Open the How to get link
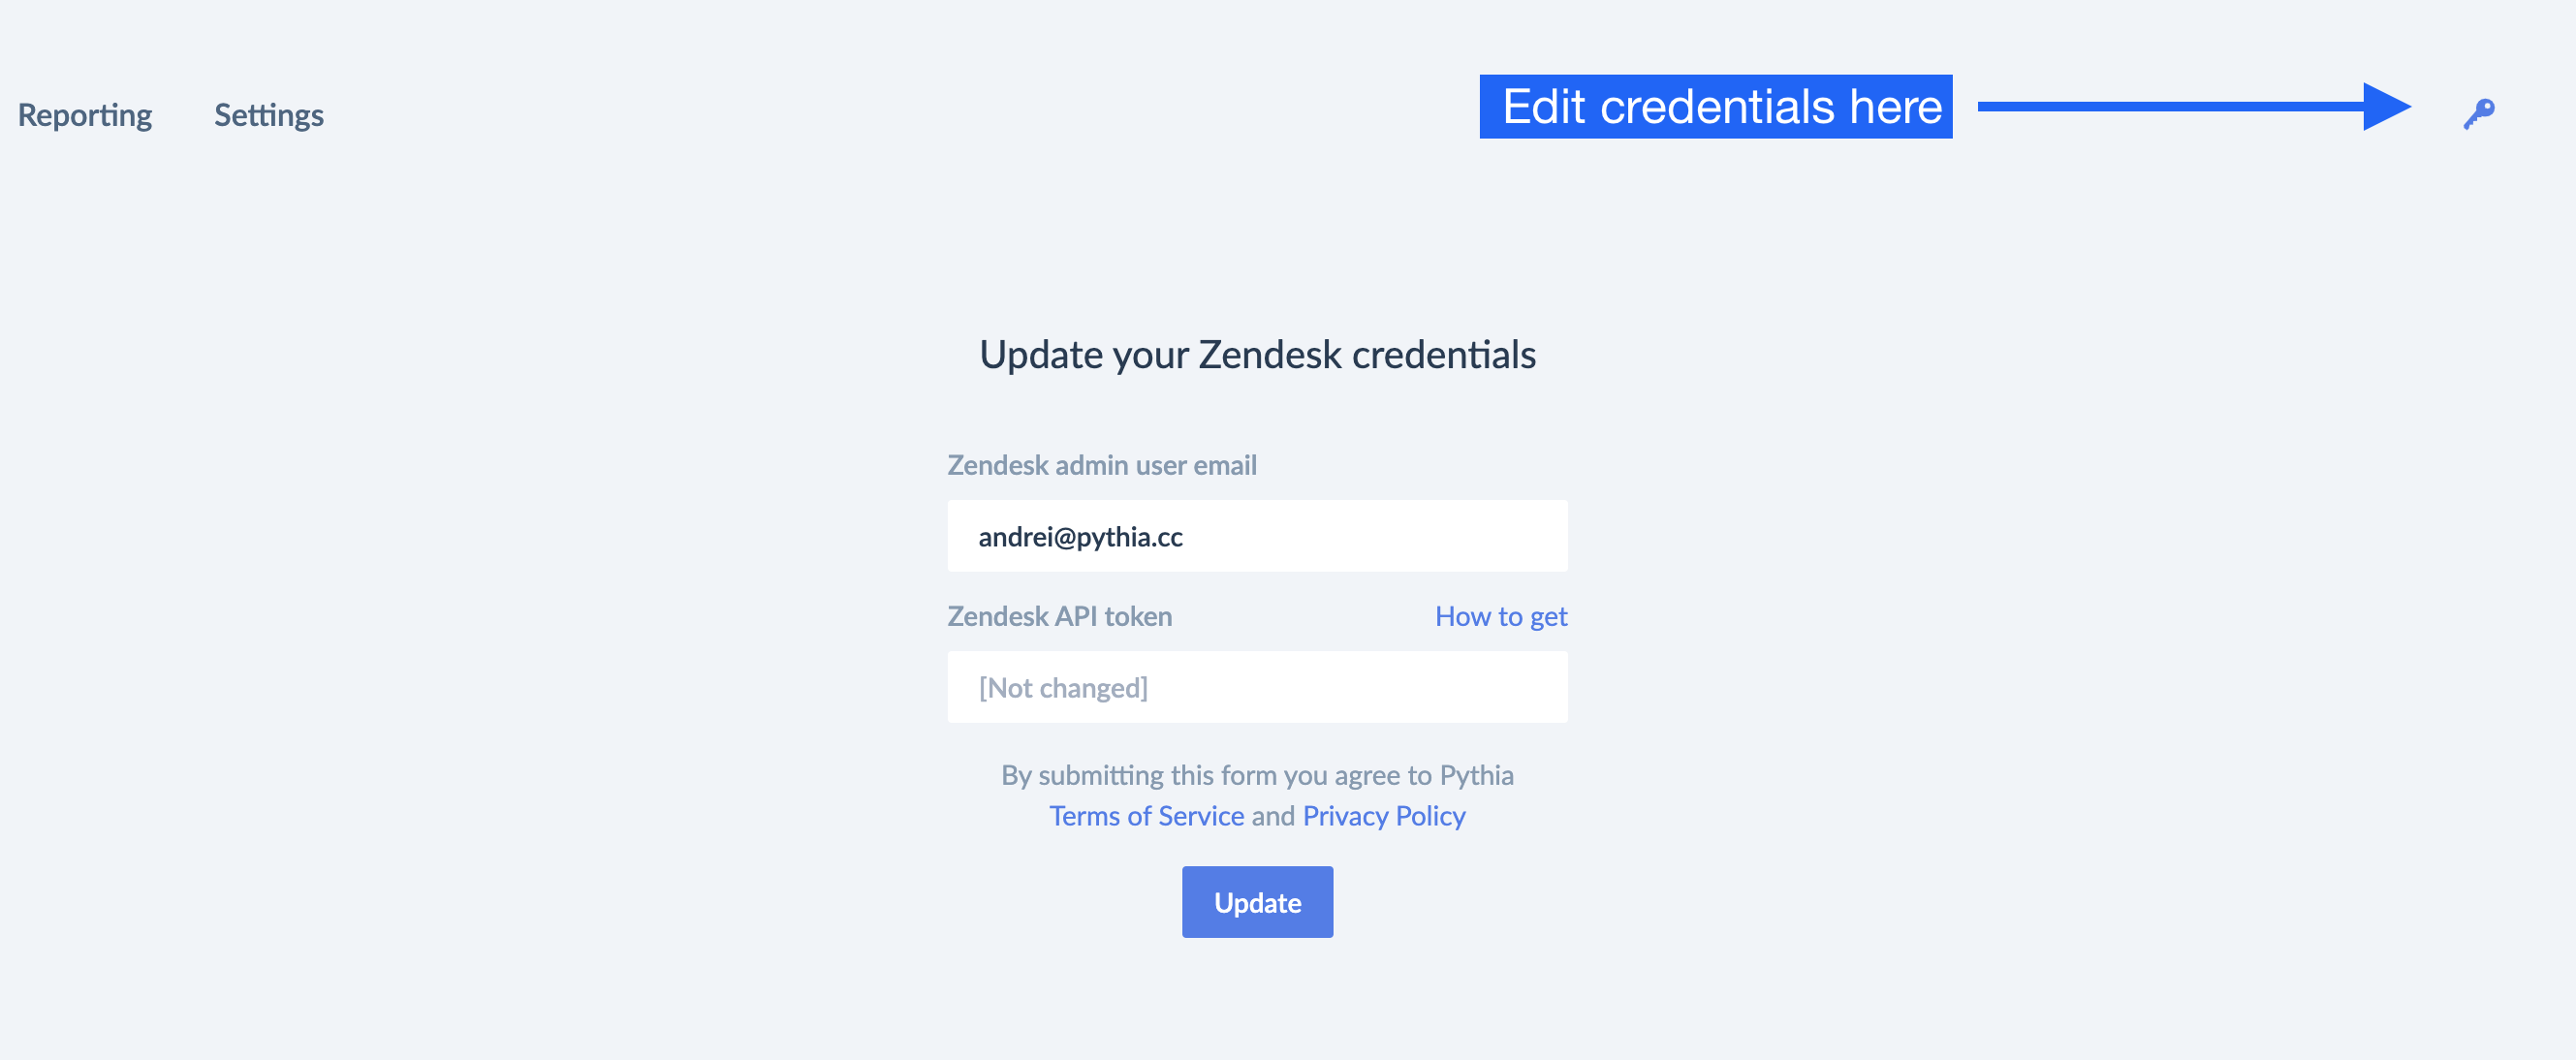Viewport: 2576px width, 1060px height. tap(1501, 616)
